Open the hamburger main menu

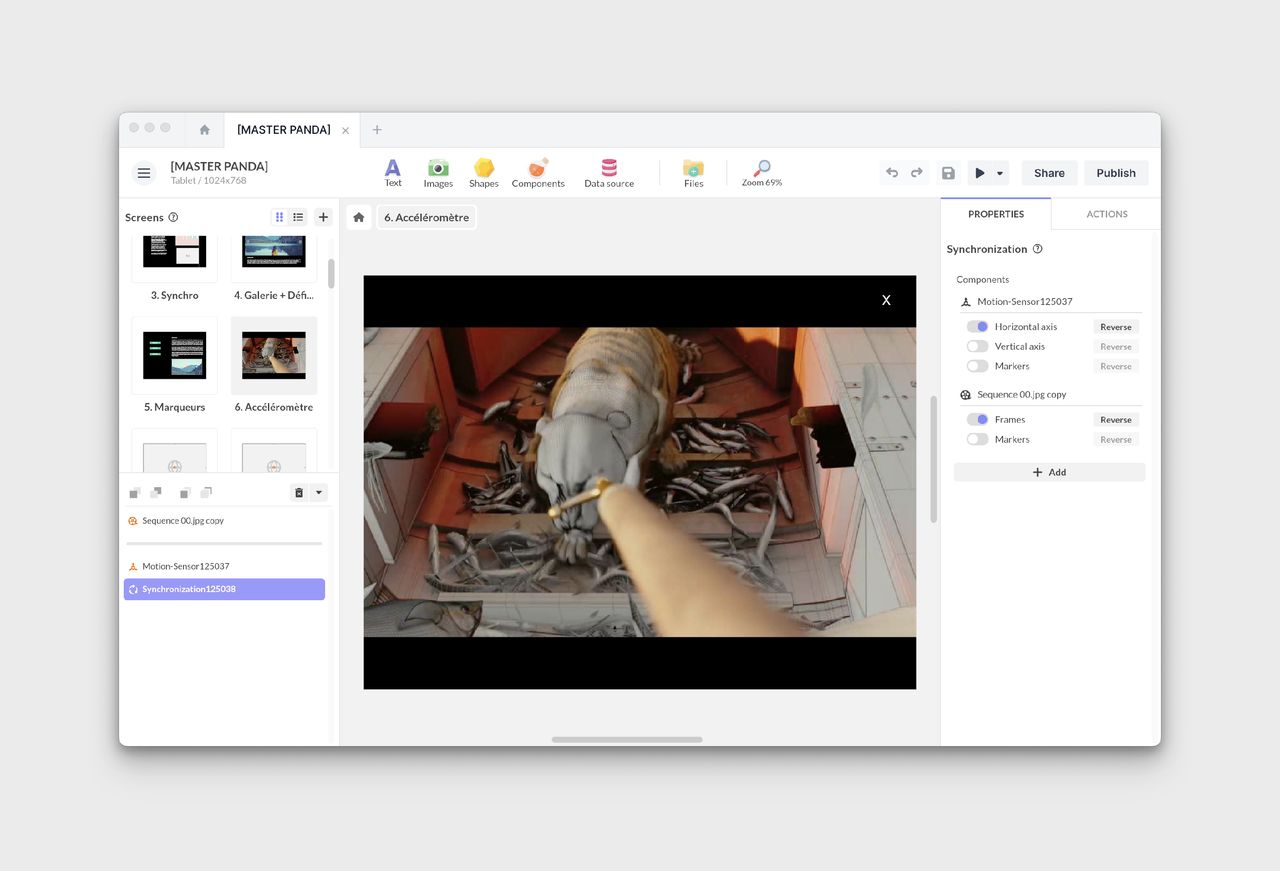point(144,173)
